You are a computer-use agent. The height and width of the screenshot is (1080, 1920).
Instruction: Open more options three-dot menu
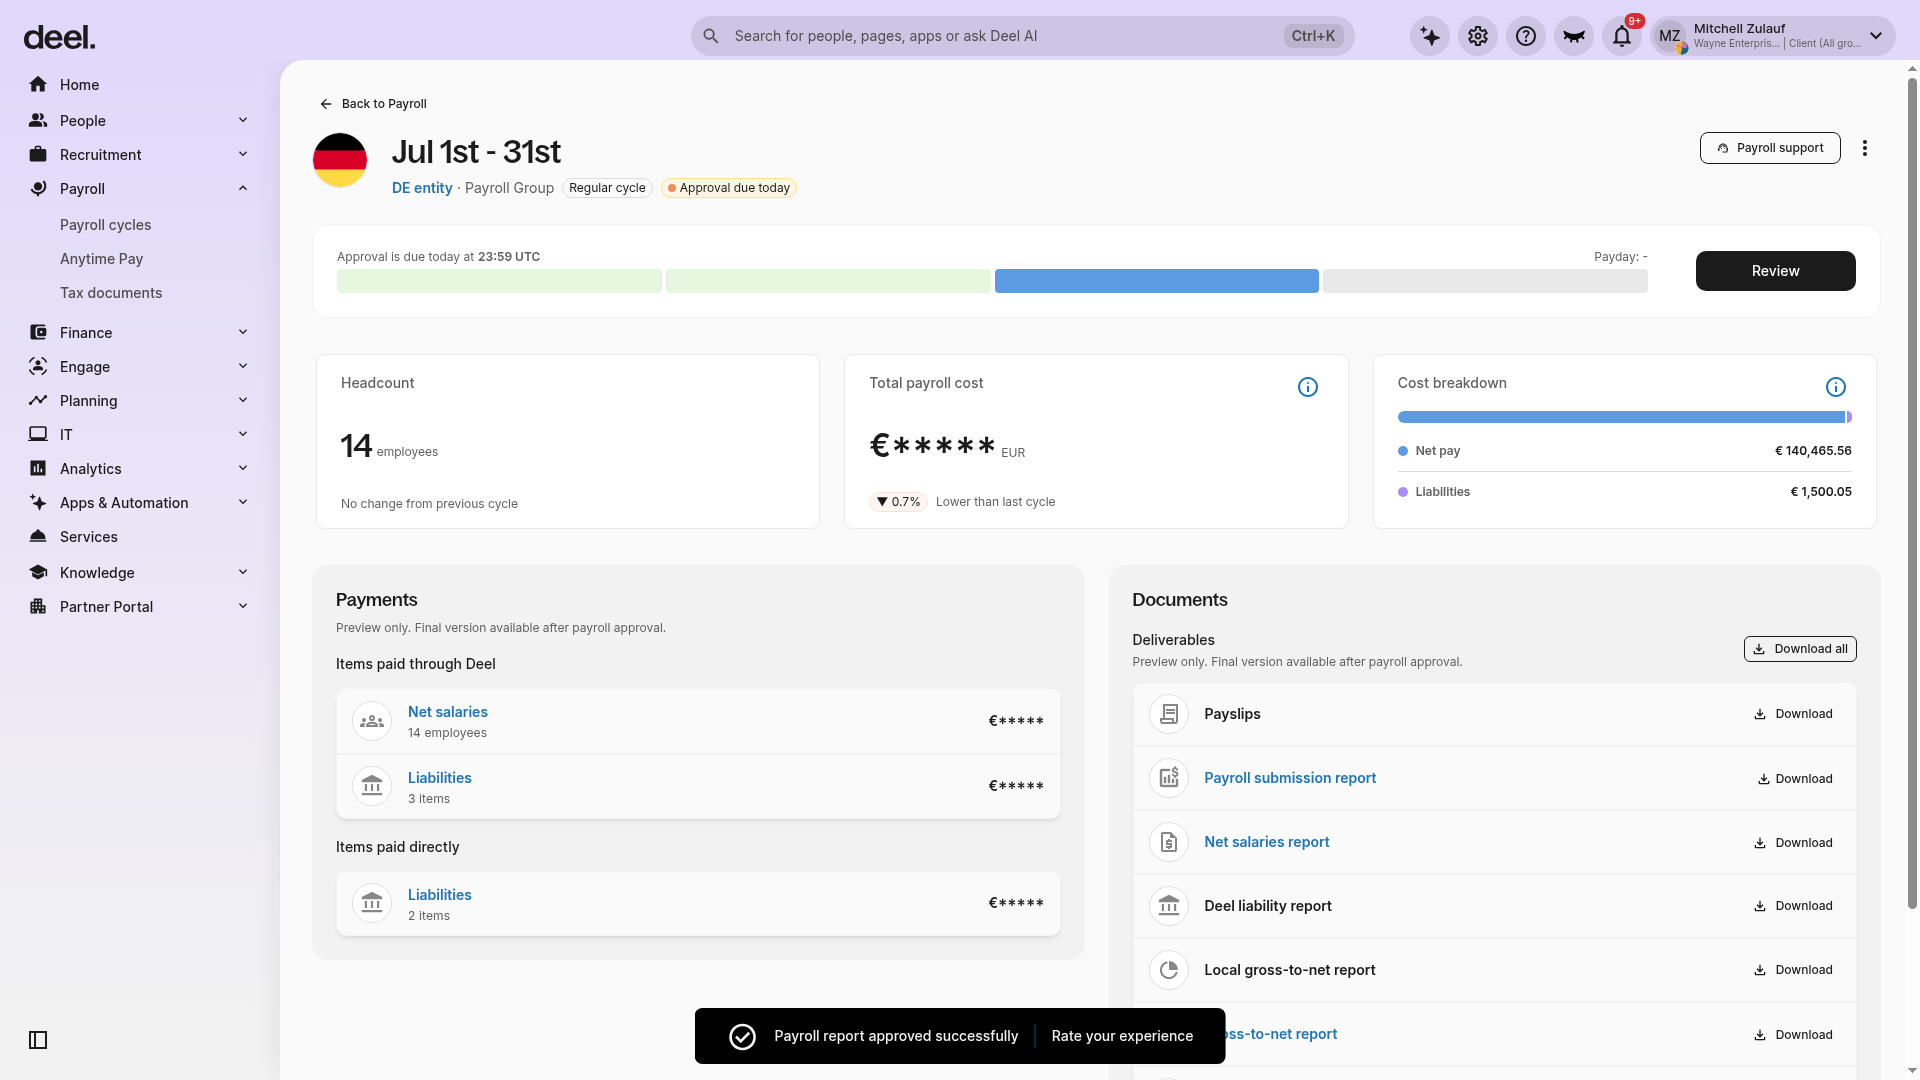(1865, 148)
